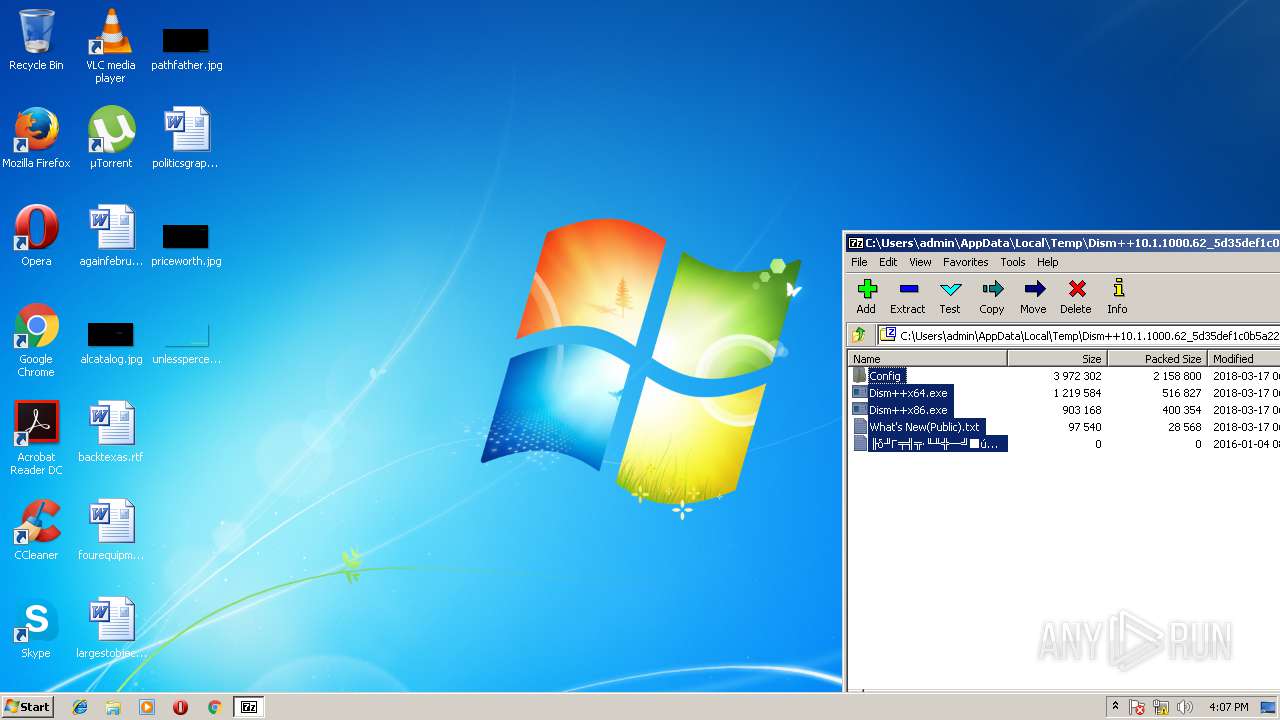Select the Google Chrome desktop shortcut
The width and height of the screenshot is (1280, 720).
36,340
